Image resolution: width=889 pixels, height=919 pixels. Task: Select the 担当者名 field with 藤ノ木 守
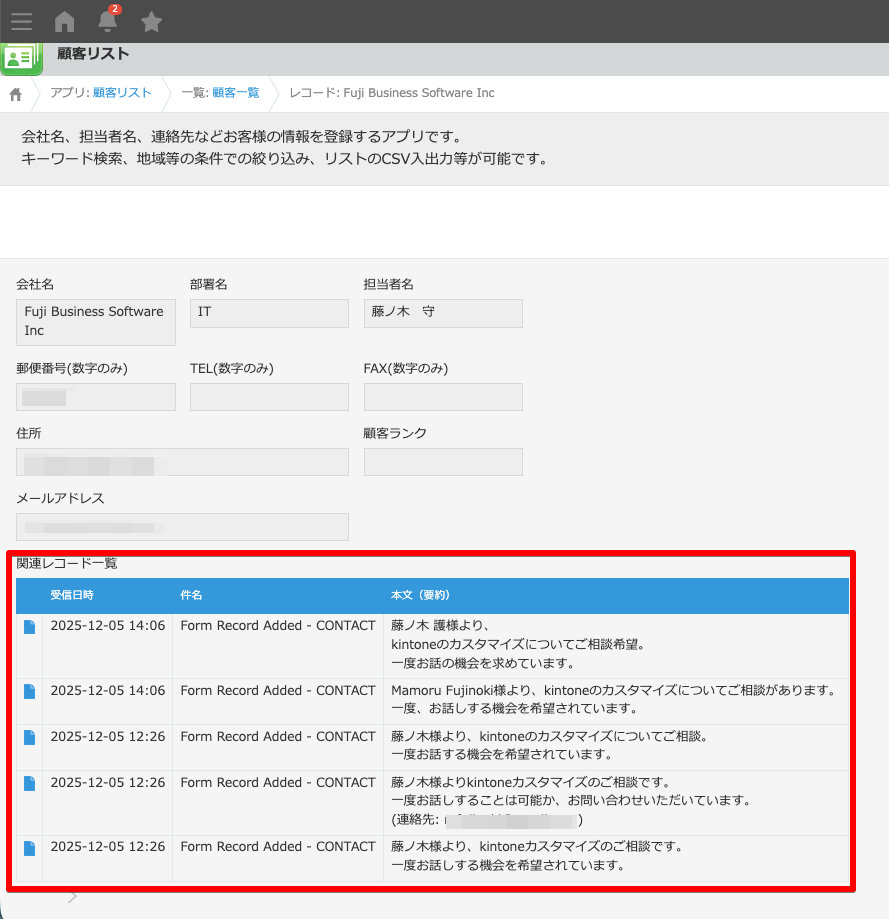[x=442, y=313]
